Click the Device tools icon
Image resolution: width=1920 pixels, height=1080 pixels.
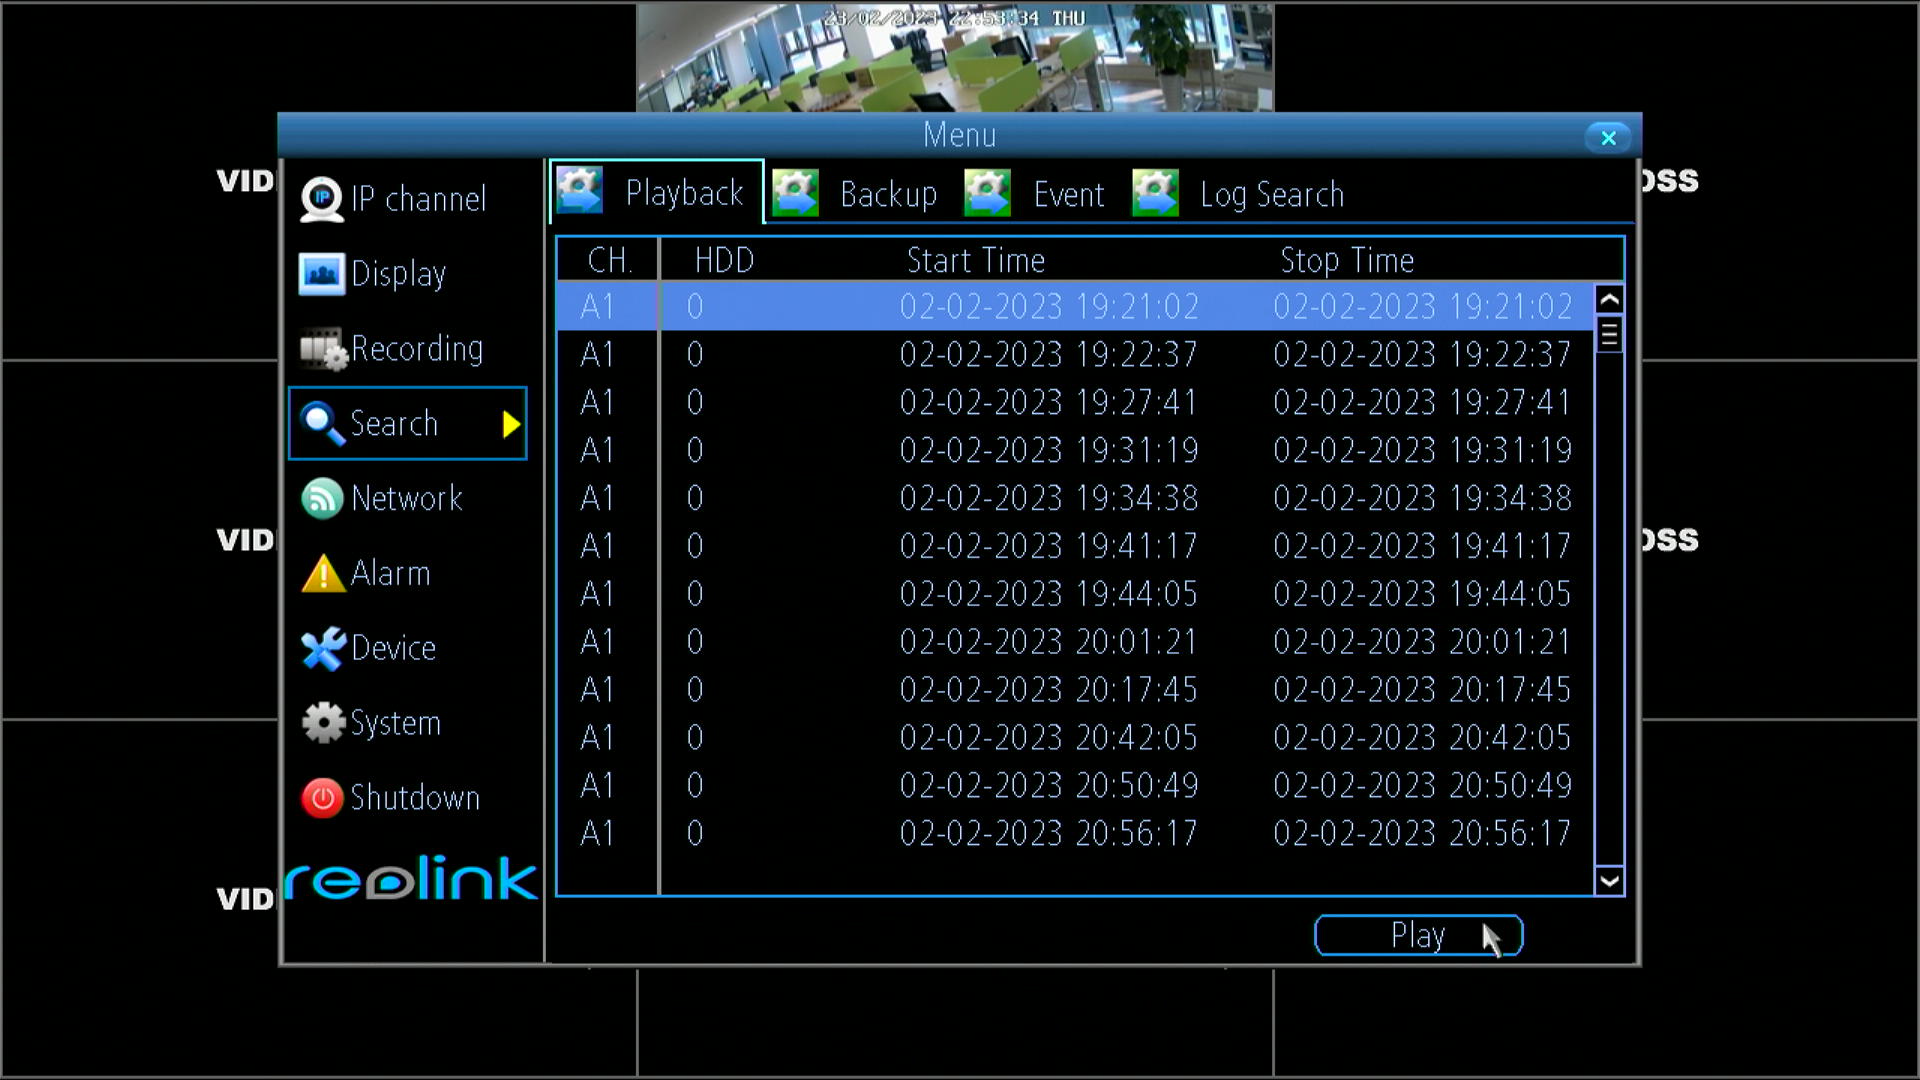pos(323,649)
